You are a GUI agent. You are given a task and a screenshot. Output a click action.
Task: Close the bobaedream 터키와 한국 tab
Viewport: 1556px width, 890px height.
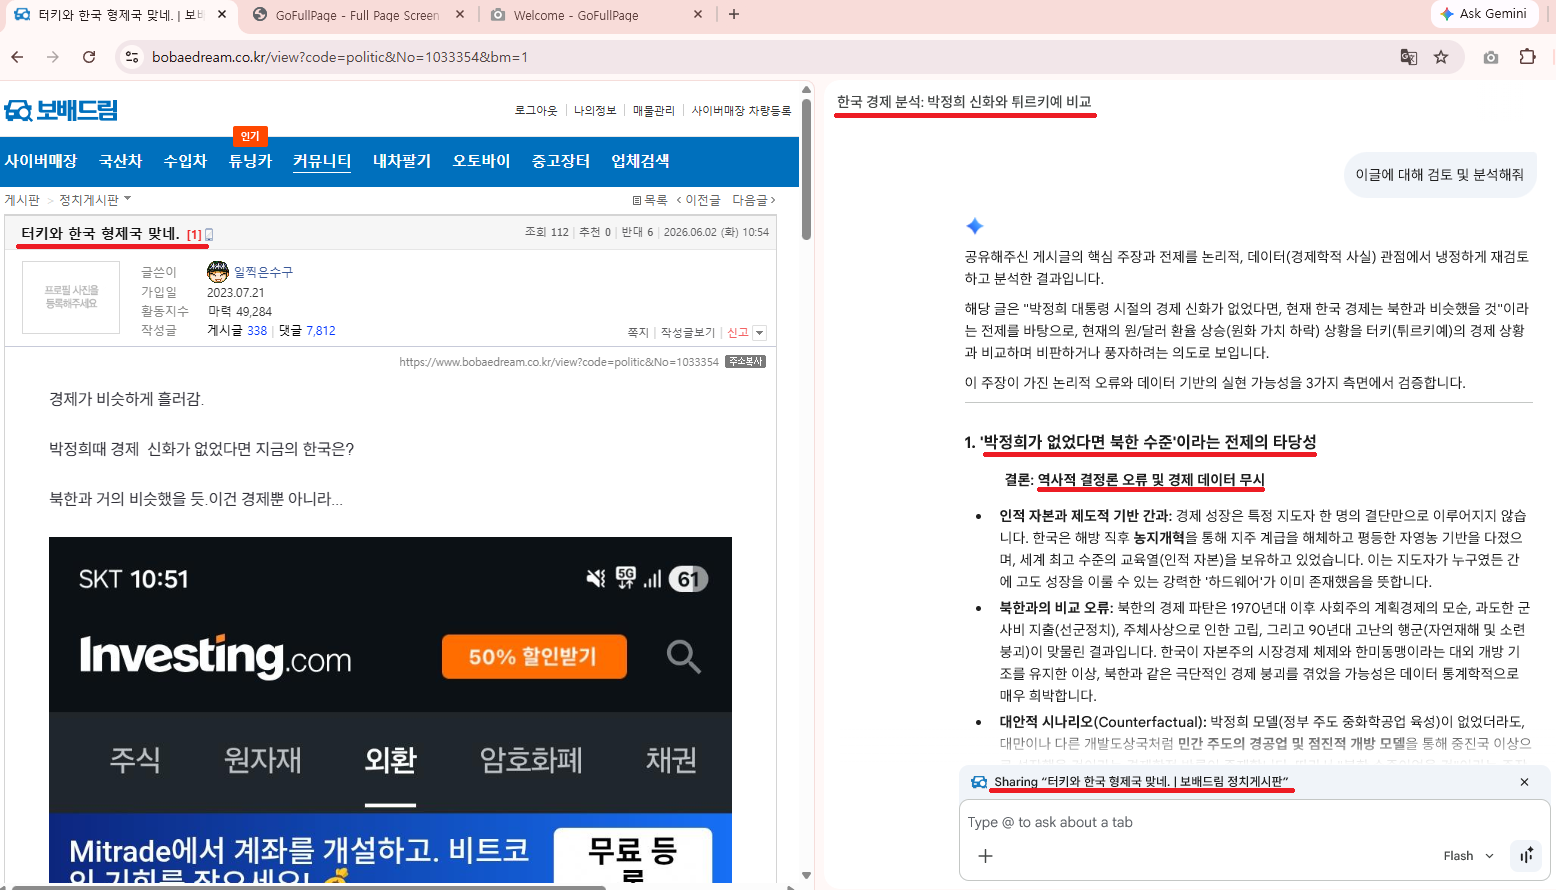tap(222, 15)
